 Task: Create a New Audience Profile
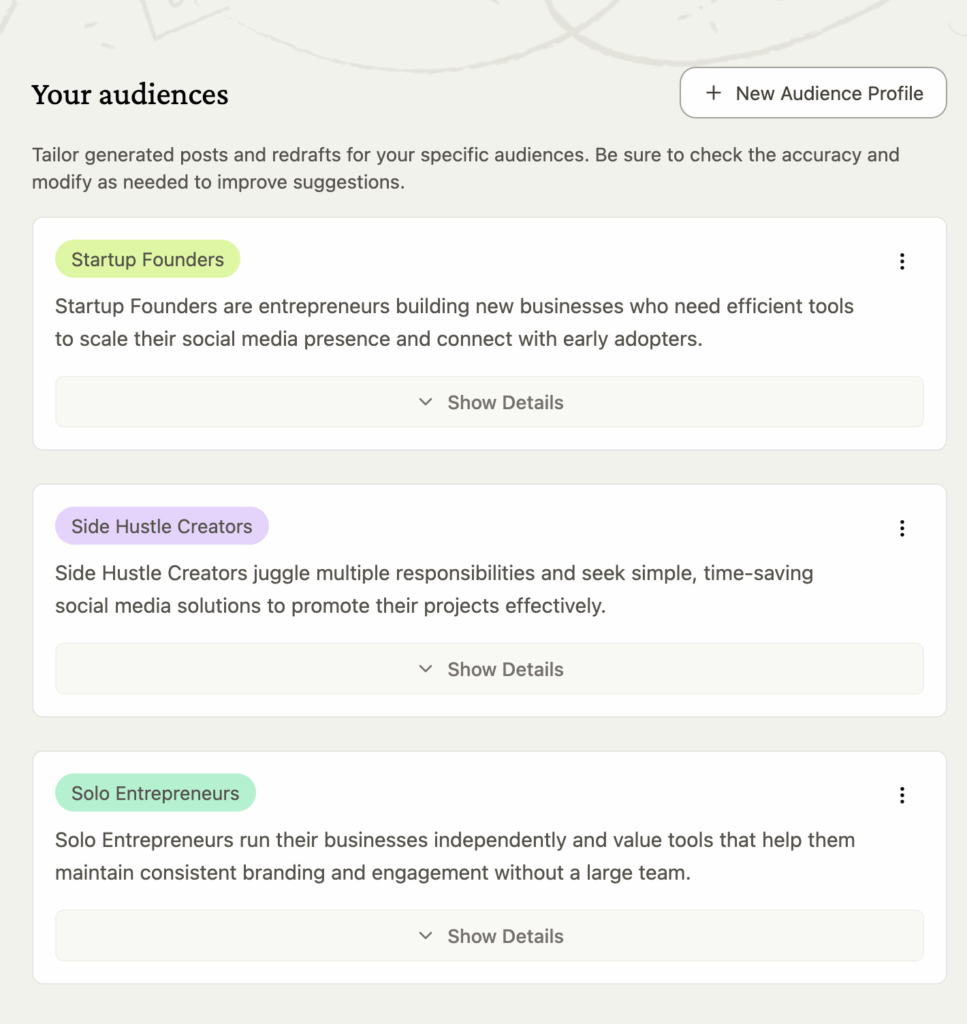click(x=812, y=93)
